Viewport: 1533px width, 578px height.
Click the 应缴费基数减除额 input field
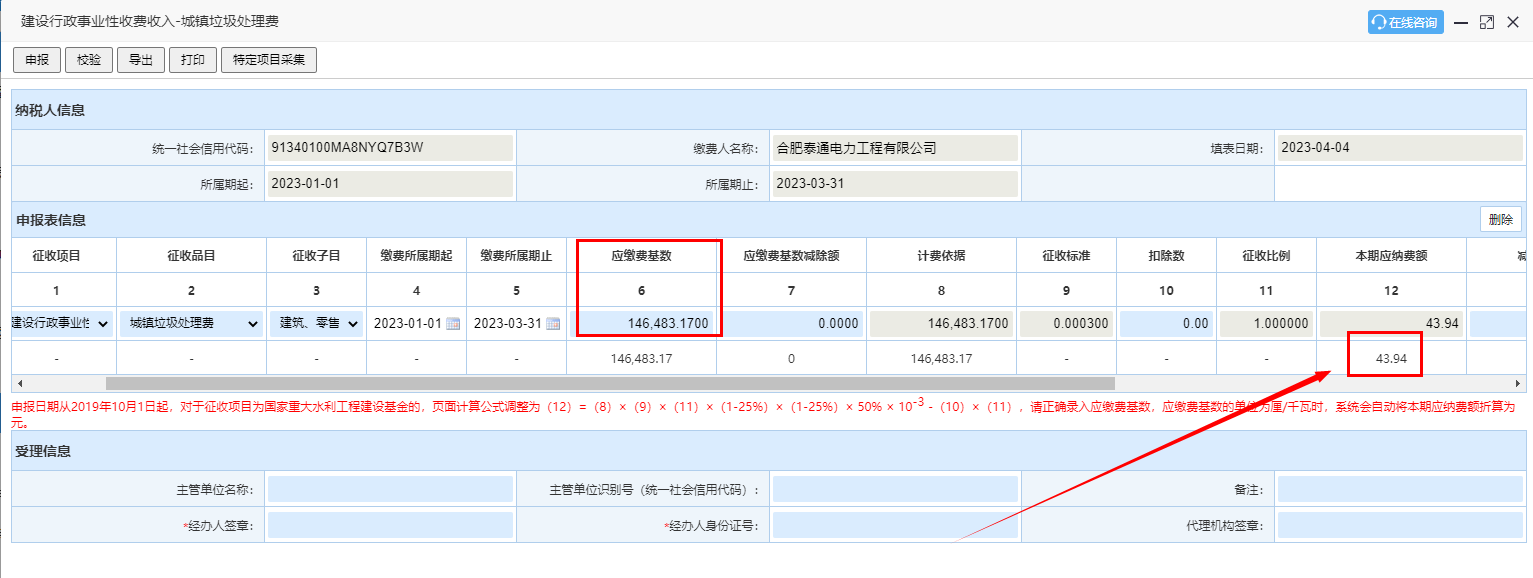(791, 324)
